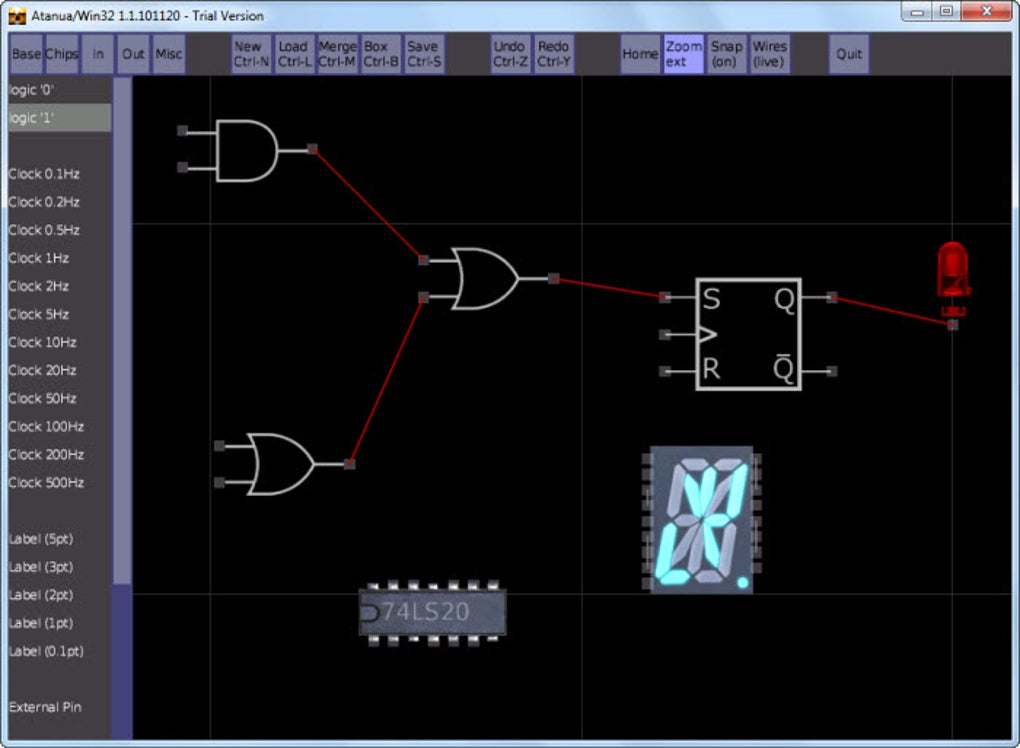Pick logic '1' in the component list

59,118
